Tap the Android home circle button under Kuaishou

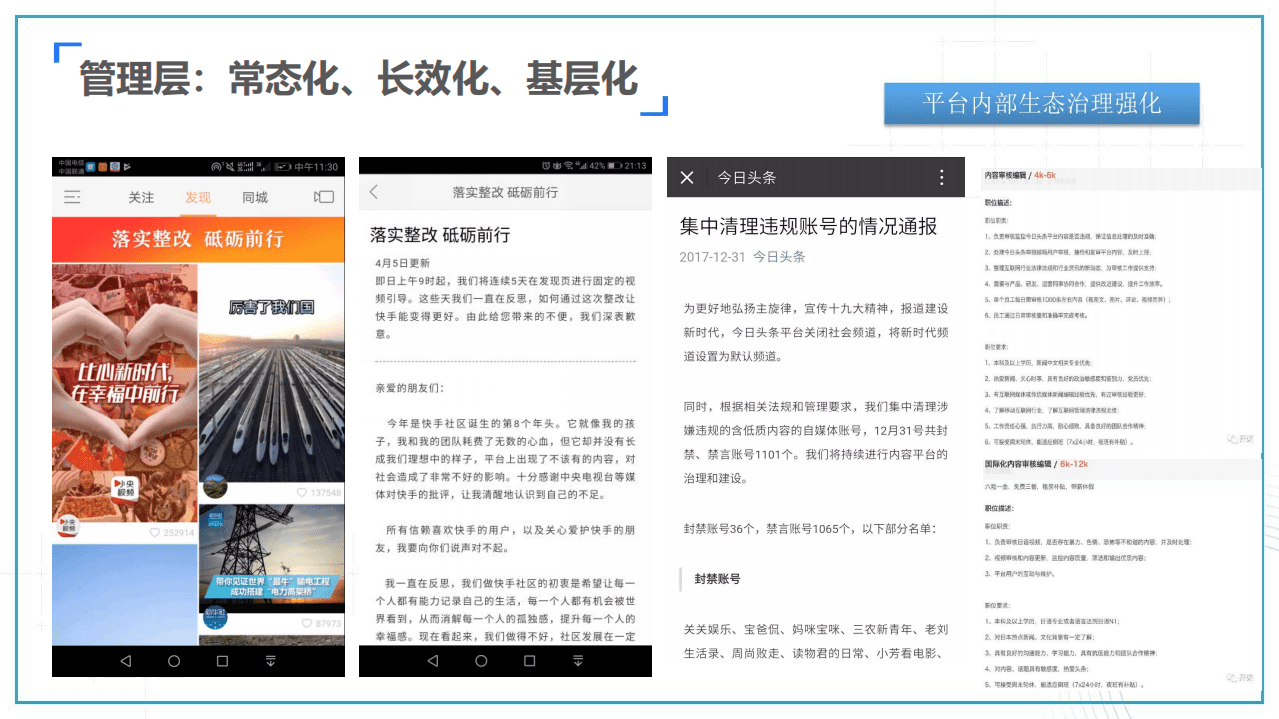[174, 661]
